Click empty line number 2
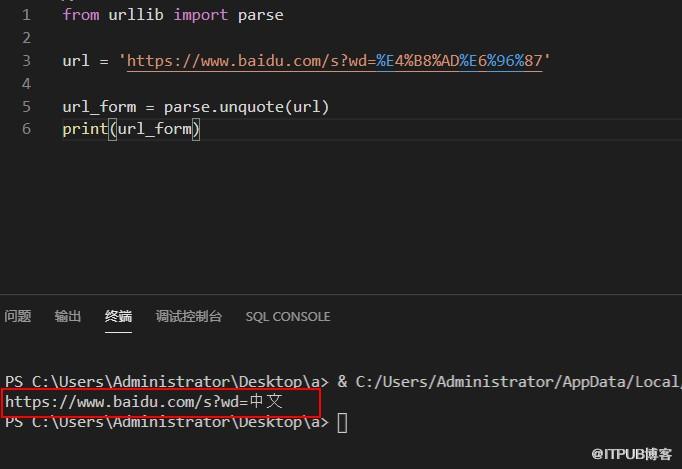The height and width of the screenshot is (469, 682). (x=27, y=38)
